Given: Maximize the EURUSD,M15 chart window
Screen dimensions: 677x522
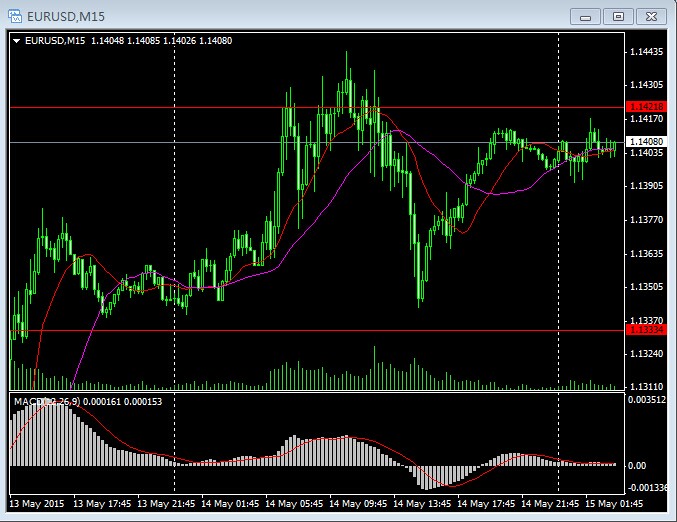Looking at the screenshot, I should click(618, 16).
